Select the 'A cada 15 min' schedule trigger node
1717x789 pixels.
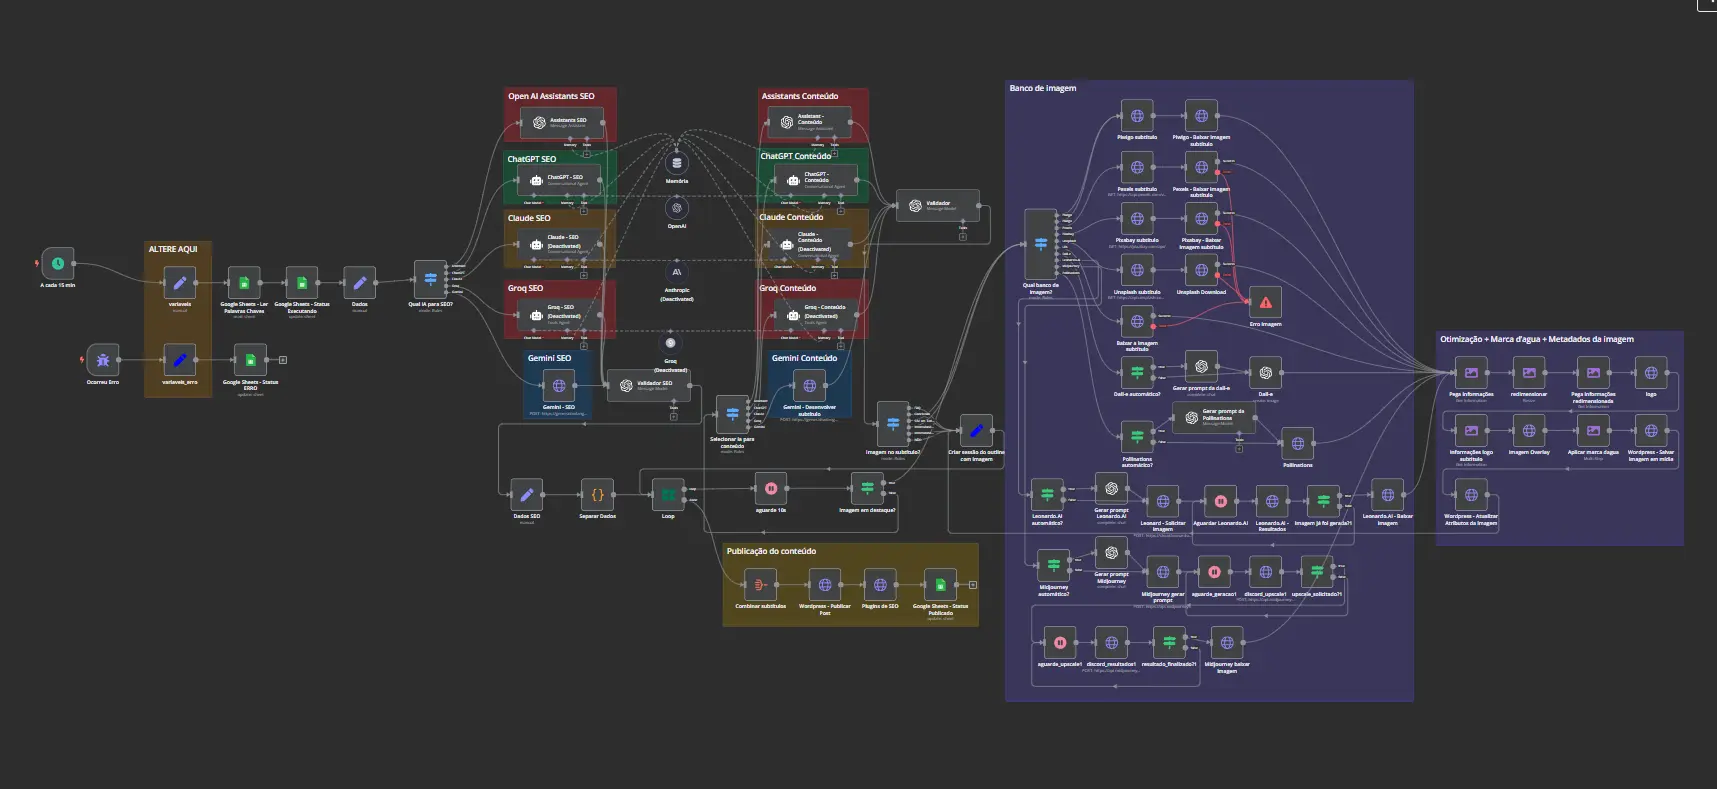(58, 264)
